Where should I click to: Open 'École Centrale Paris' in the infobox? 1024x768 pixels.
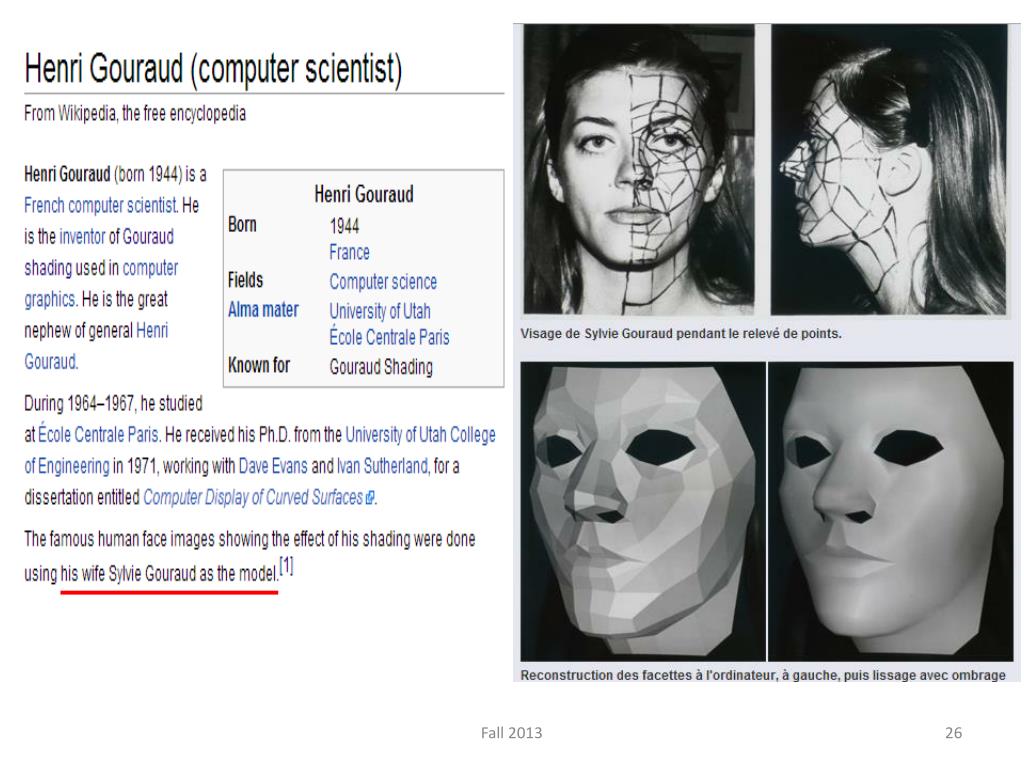[389, 337]
